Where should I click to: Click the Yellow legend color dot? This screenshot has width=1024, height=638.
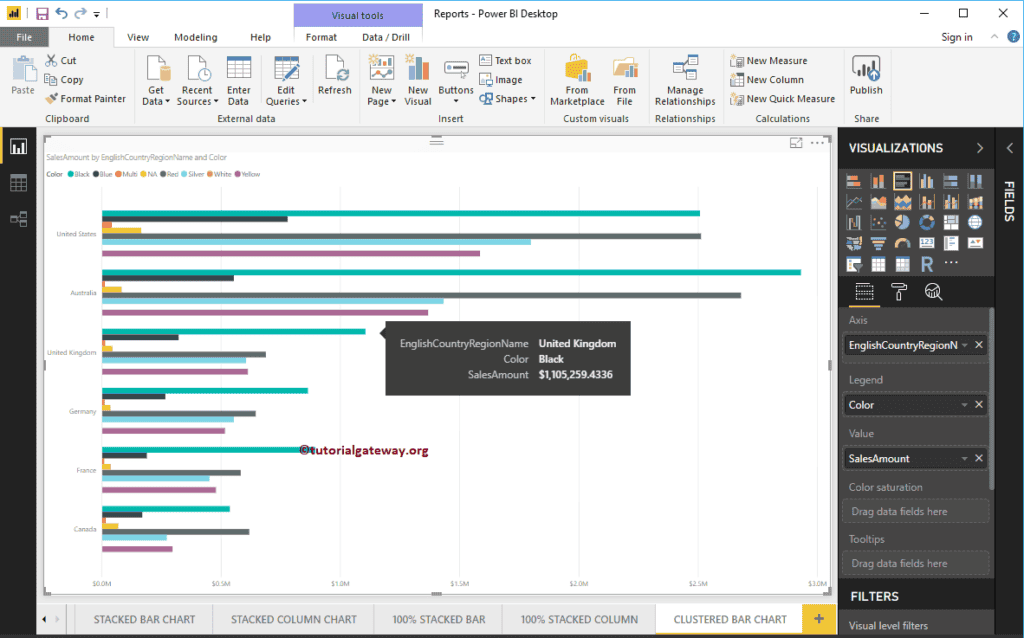click(238, 174)
